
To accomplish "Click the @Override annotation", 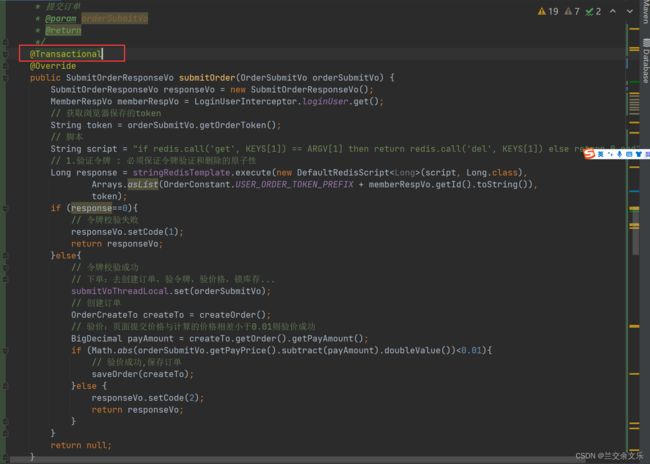I will 53,66.
